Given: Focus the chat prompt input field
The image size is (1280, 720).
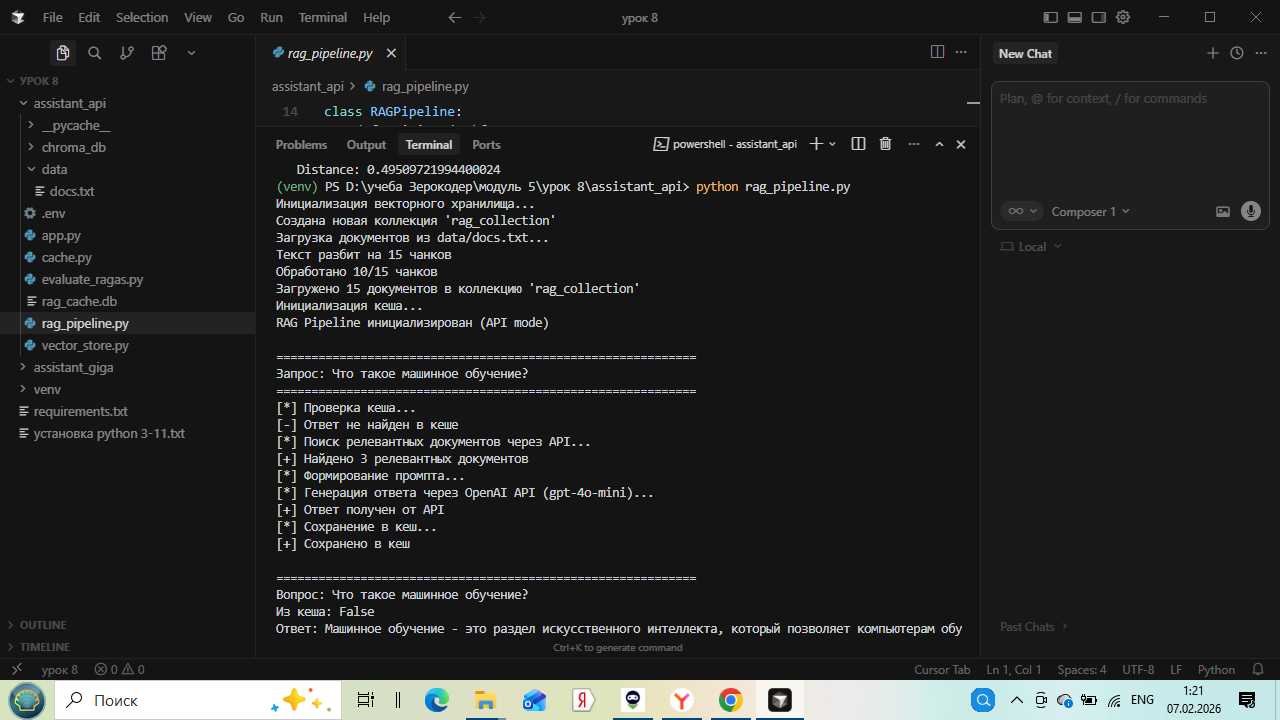Looking at the screenshot, I should (1130, 140).
